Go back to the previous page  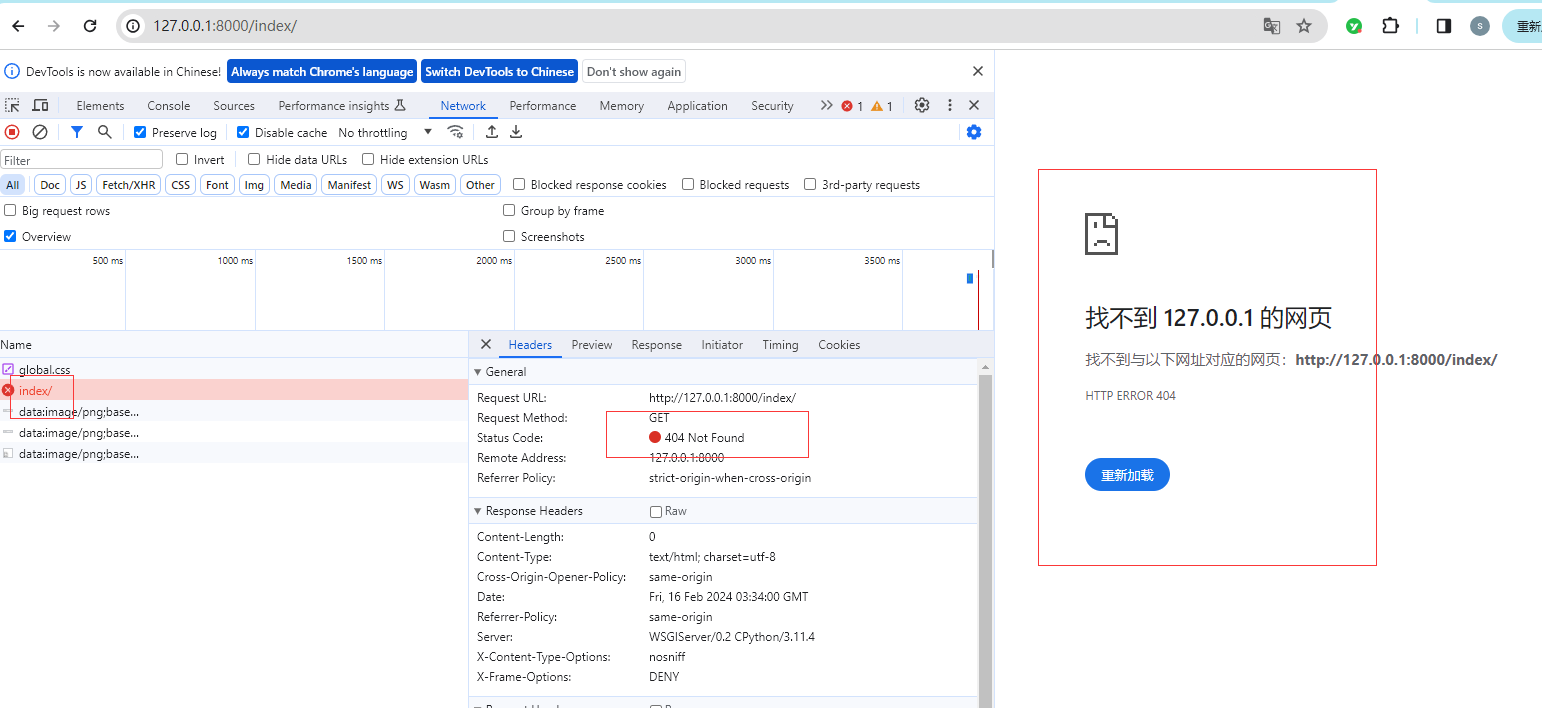(18, 26)
